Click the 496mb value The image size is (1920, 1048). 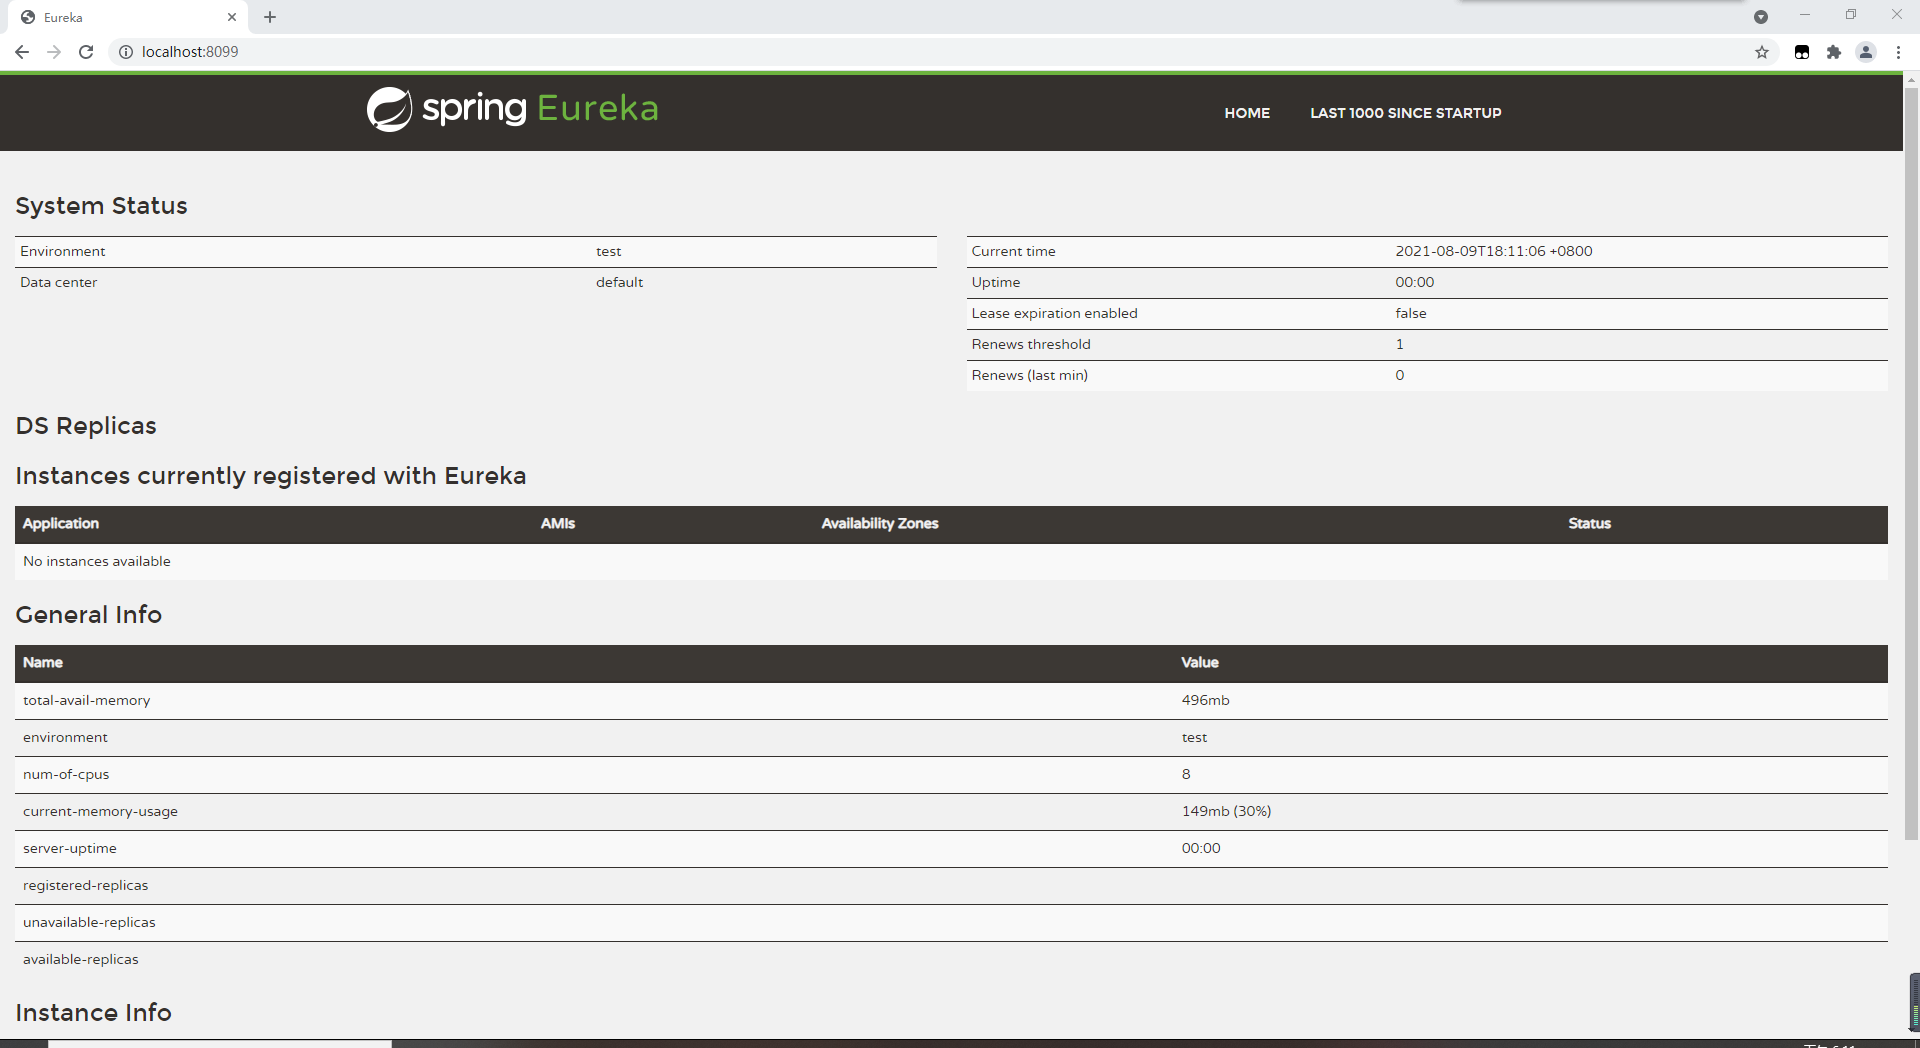1205,700
